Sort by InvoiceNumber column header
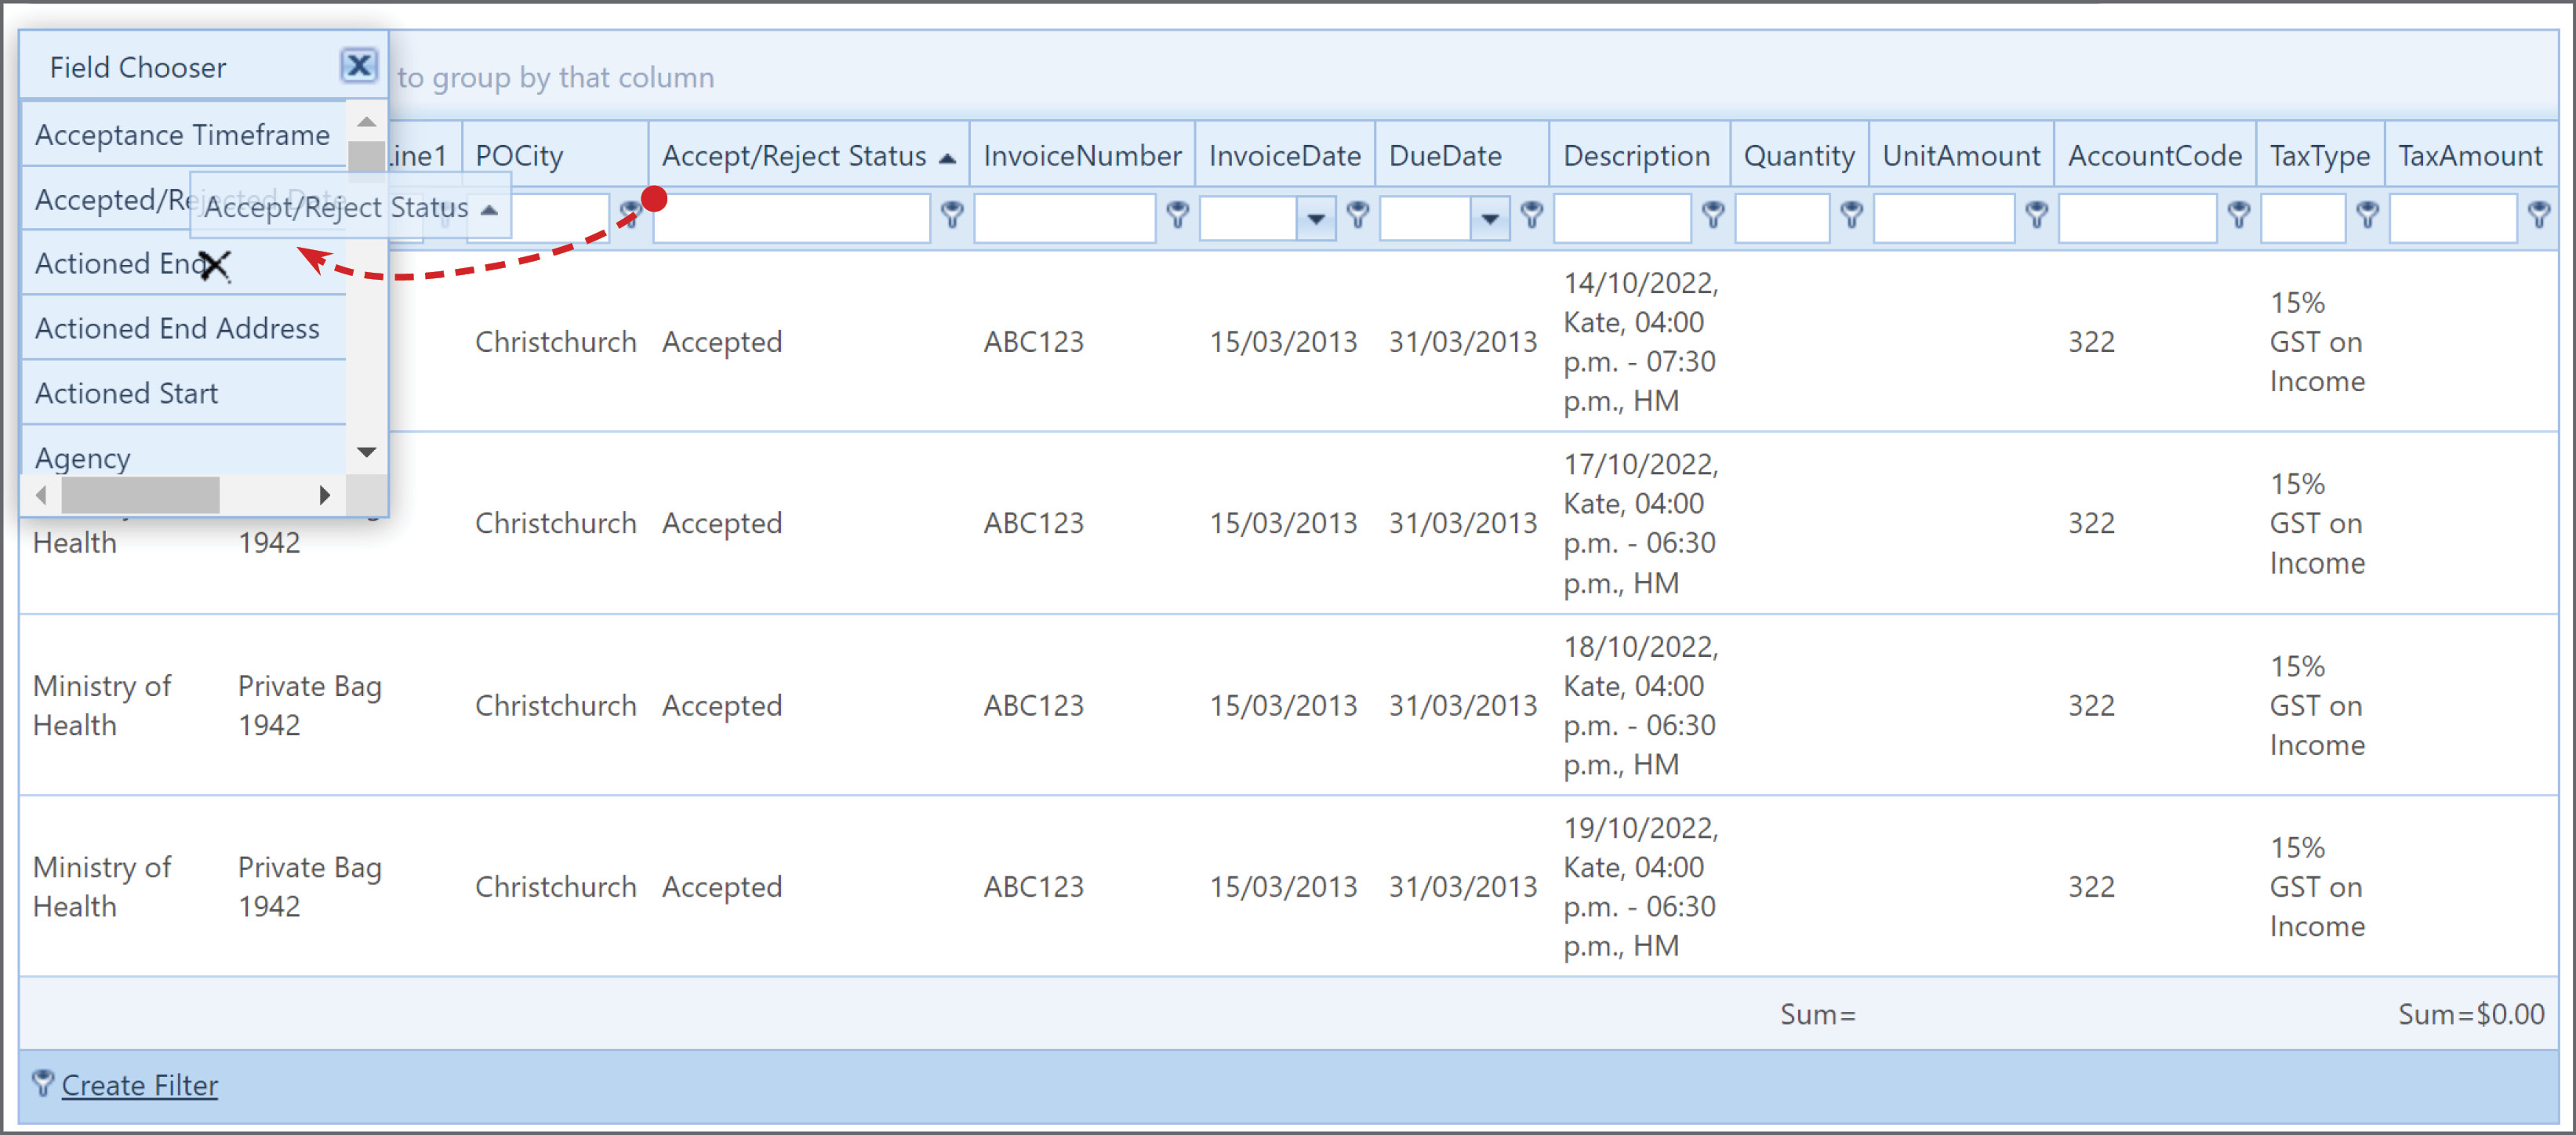The height and width of the screenshot is (1135, 2576). 1082,155
